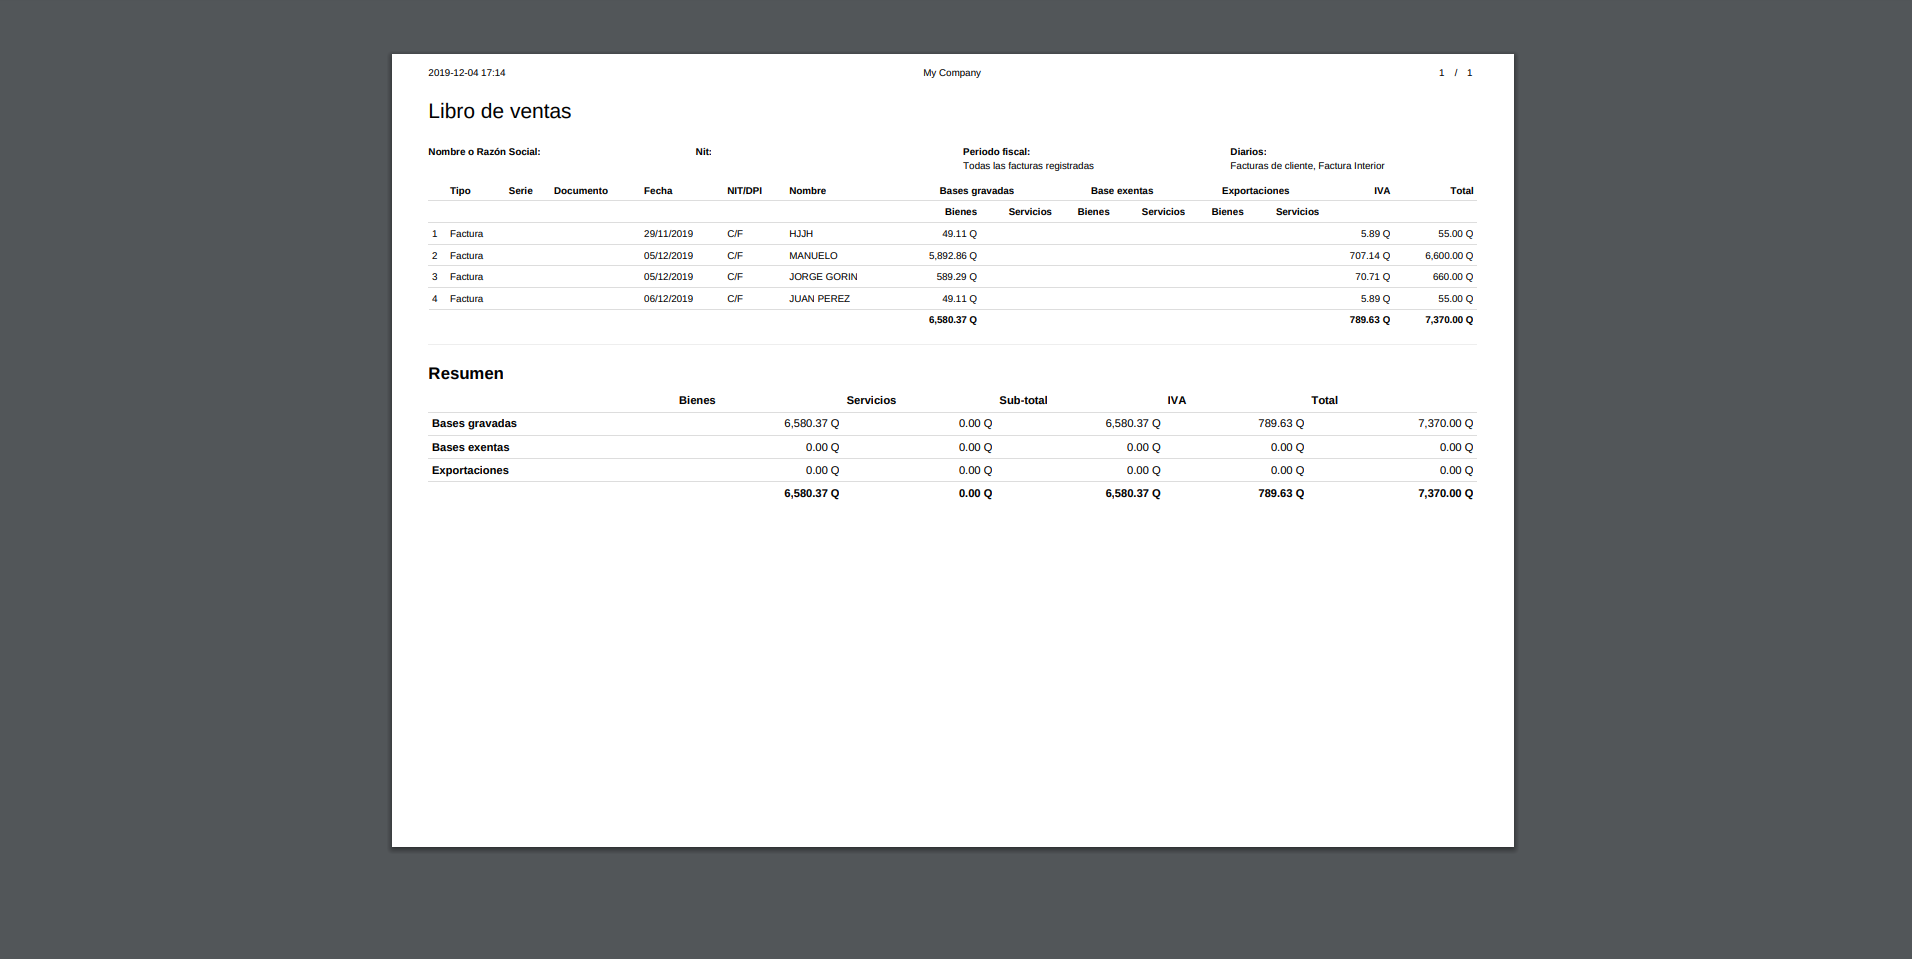The image size is (1912, 959).
Task: Click the 'Resumen' section heading
Action: [466, 374]
